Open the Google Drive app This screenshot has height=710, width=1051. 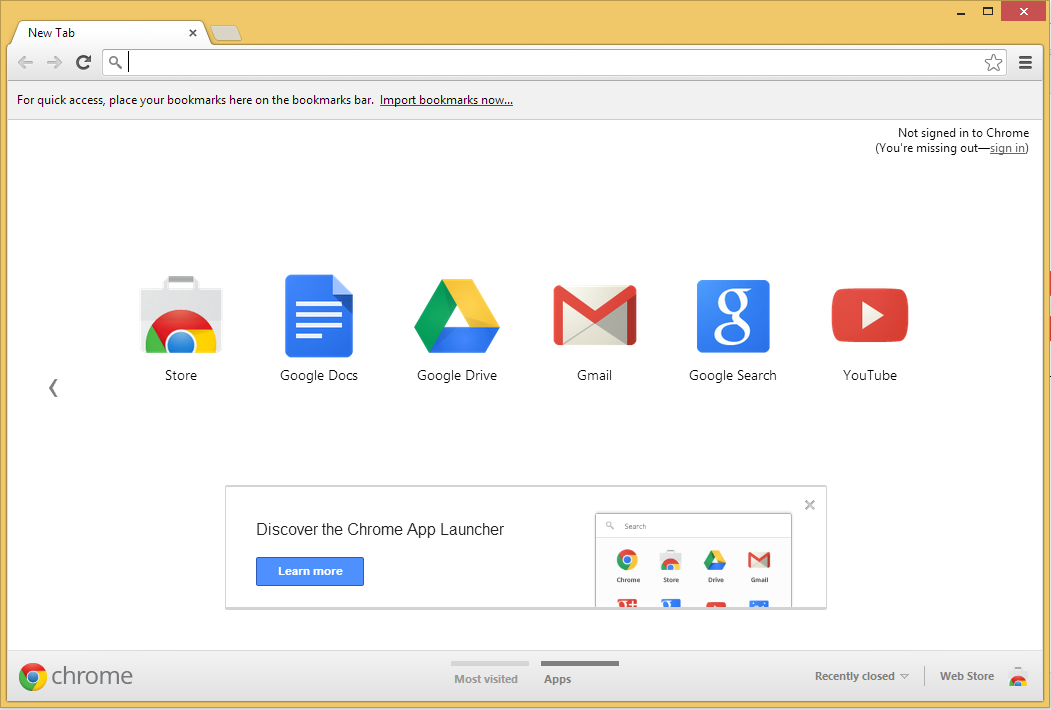point(457,316)
